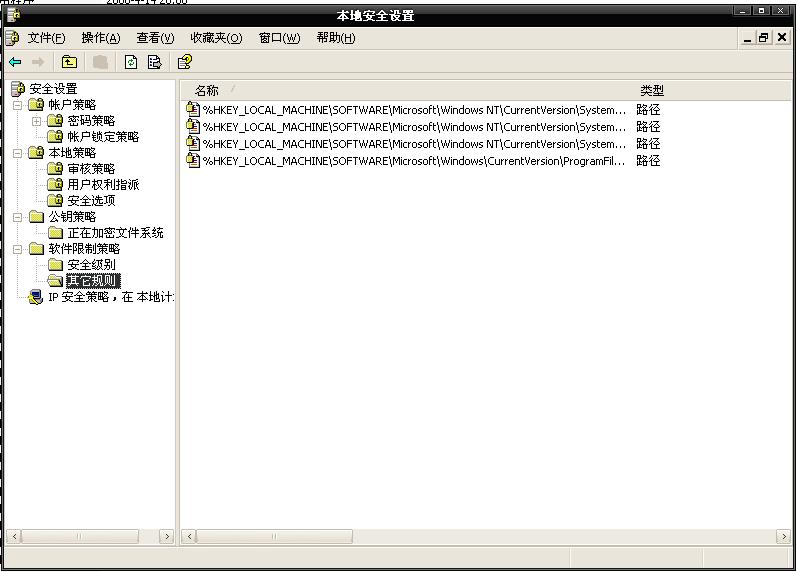Open the 窗口(W) menu

pos(279,38)
